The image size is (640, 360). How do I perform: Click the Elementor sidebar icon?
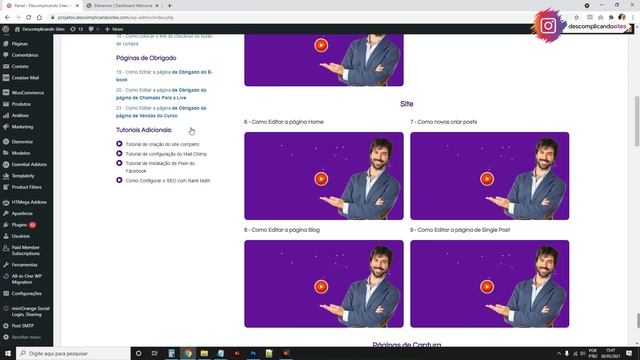(x=6, y=142)
